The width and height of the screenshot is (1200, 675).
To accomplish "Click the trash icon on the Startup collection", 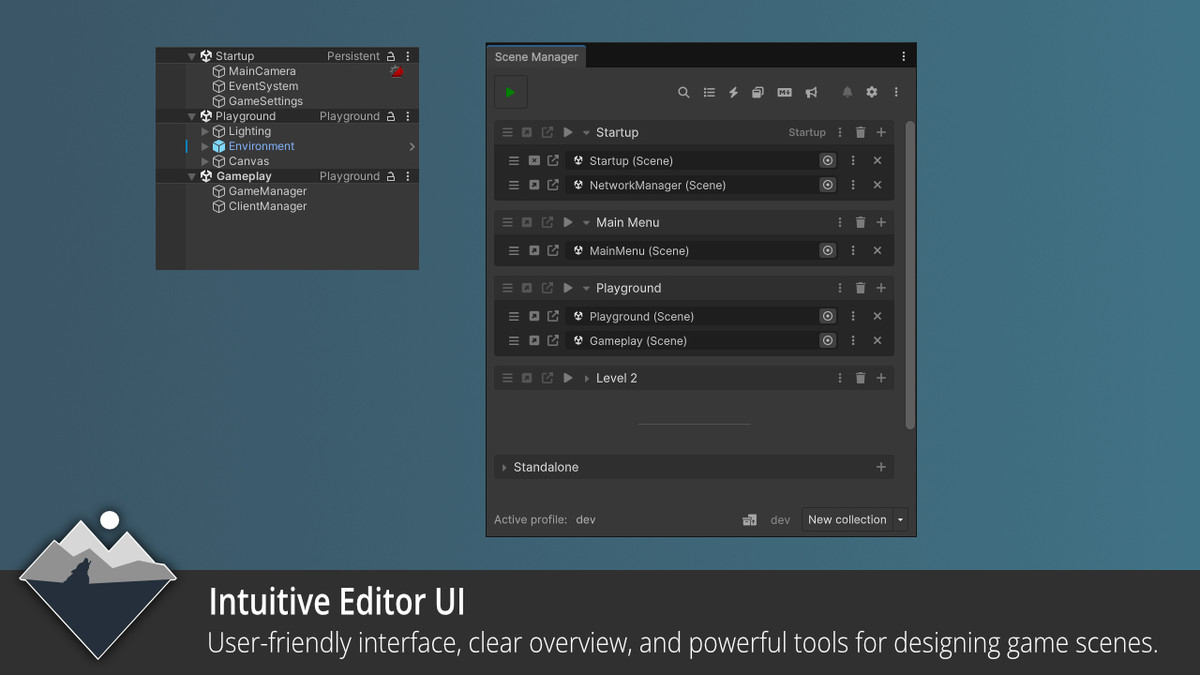I will click(860, 131).
